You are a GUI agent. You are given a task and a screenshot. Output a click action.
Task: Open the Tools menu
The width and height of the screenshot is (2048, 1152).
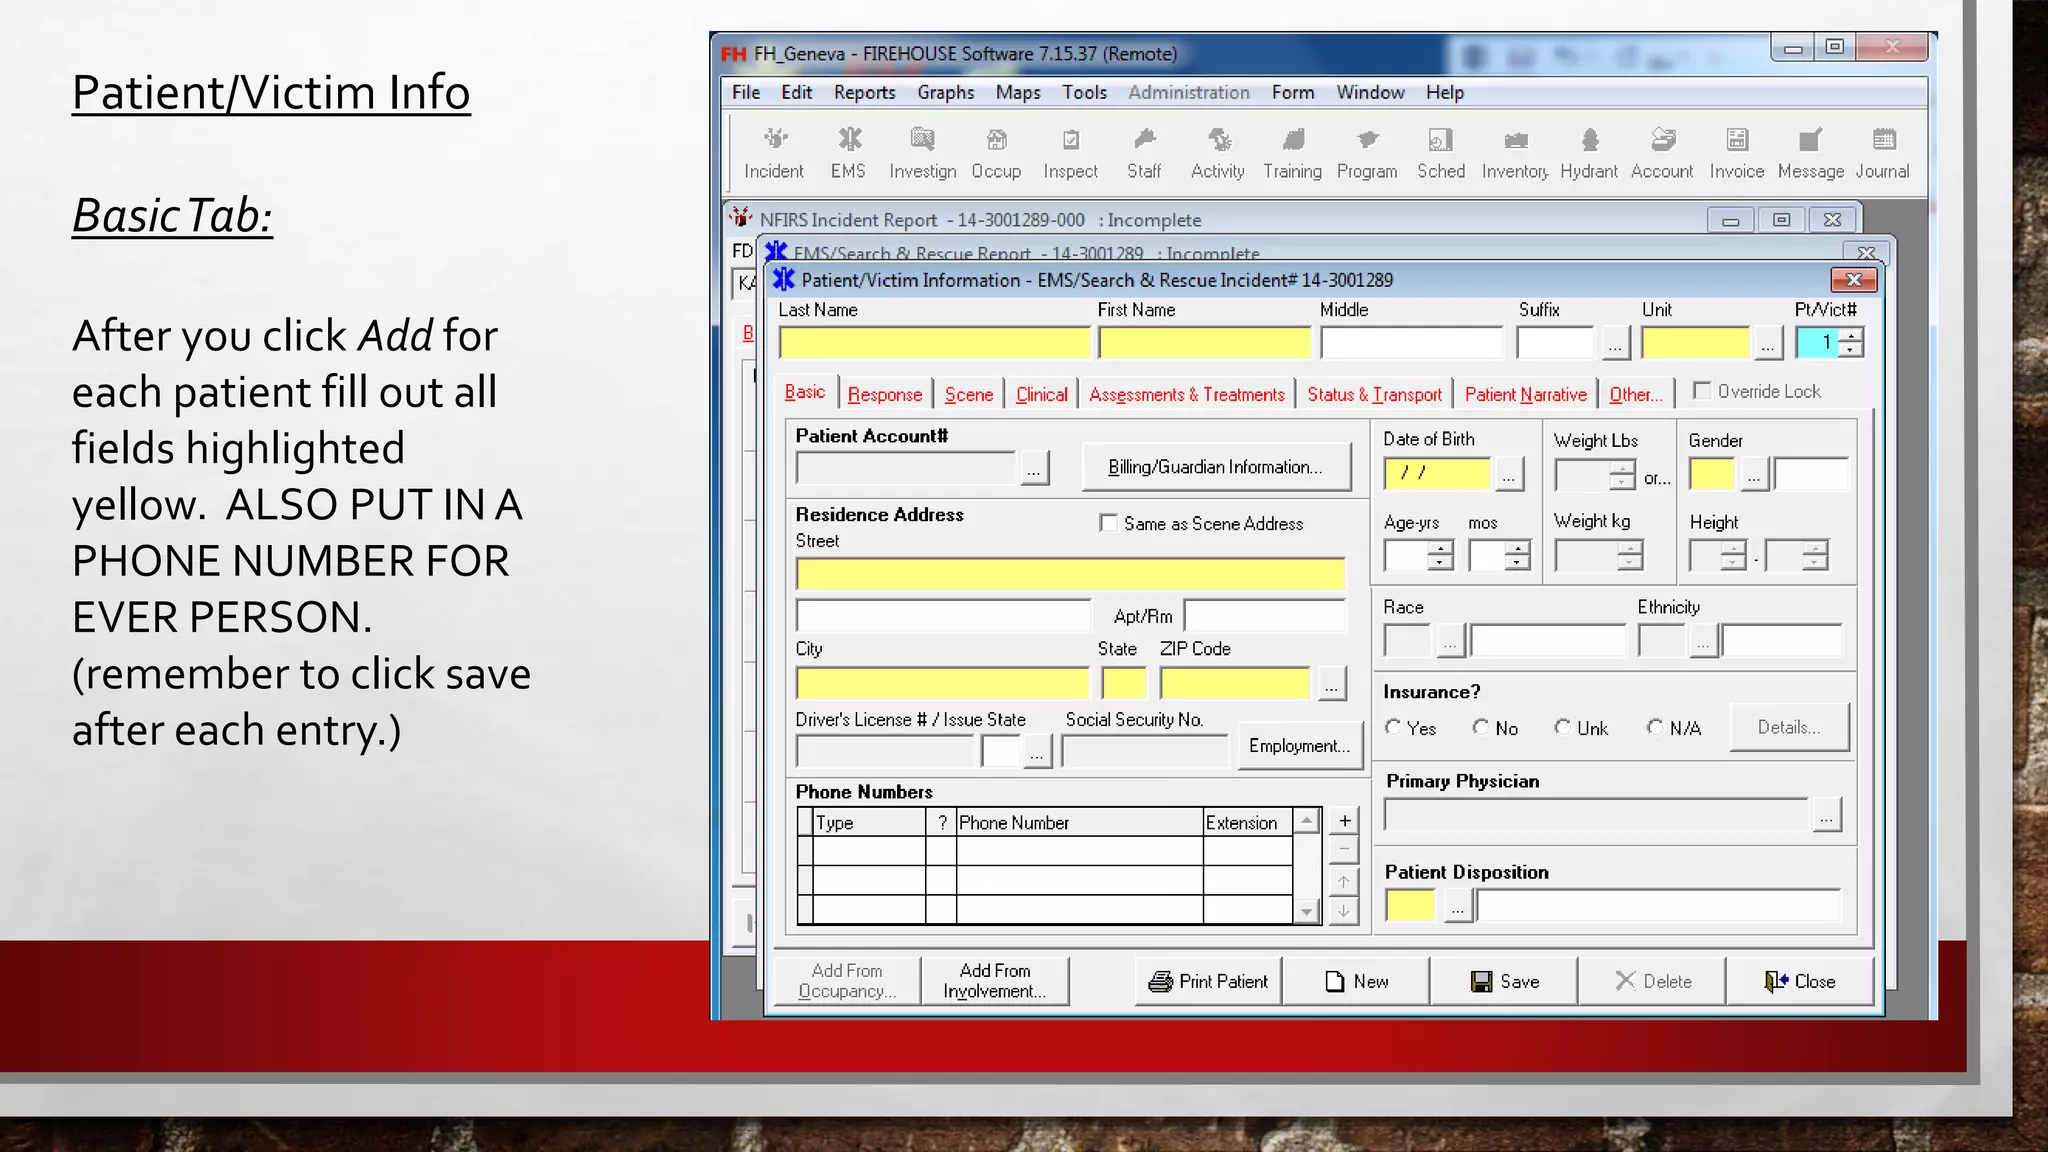(1084, 92)
